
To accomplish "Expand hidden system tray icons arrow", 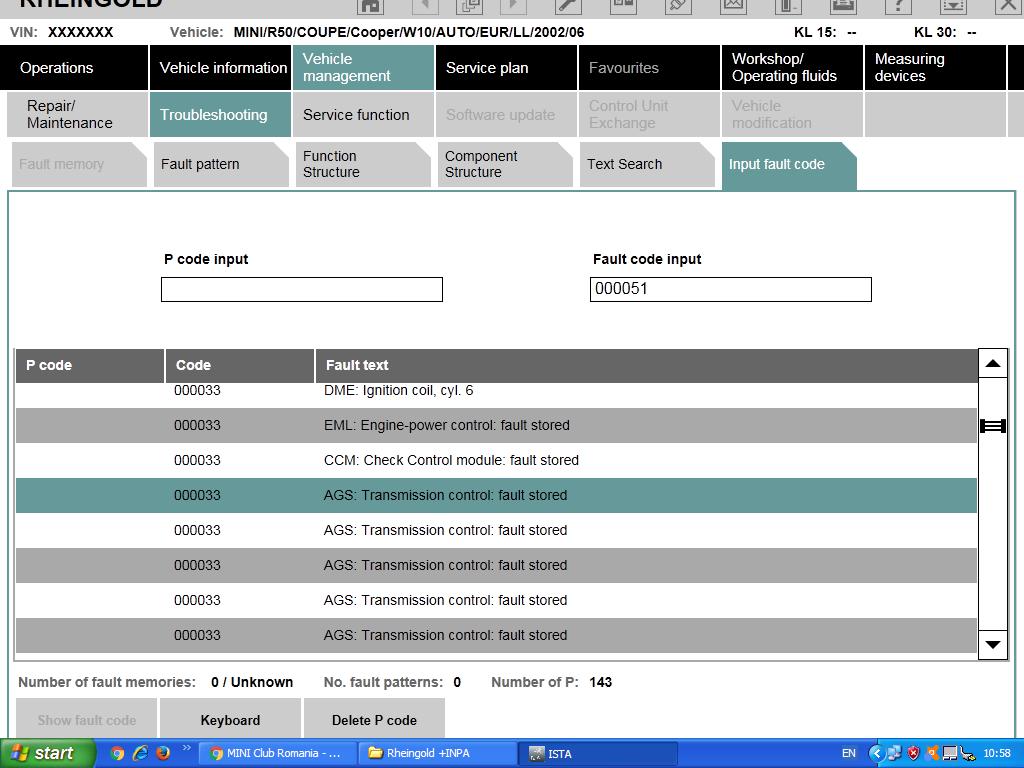I will [876, 754].
